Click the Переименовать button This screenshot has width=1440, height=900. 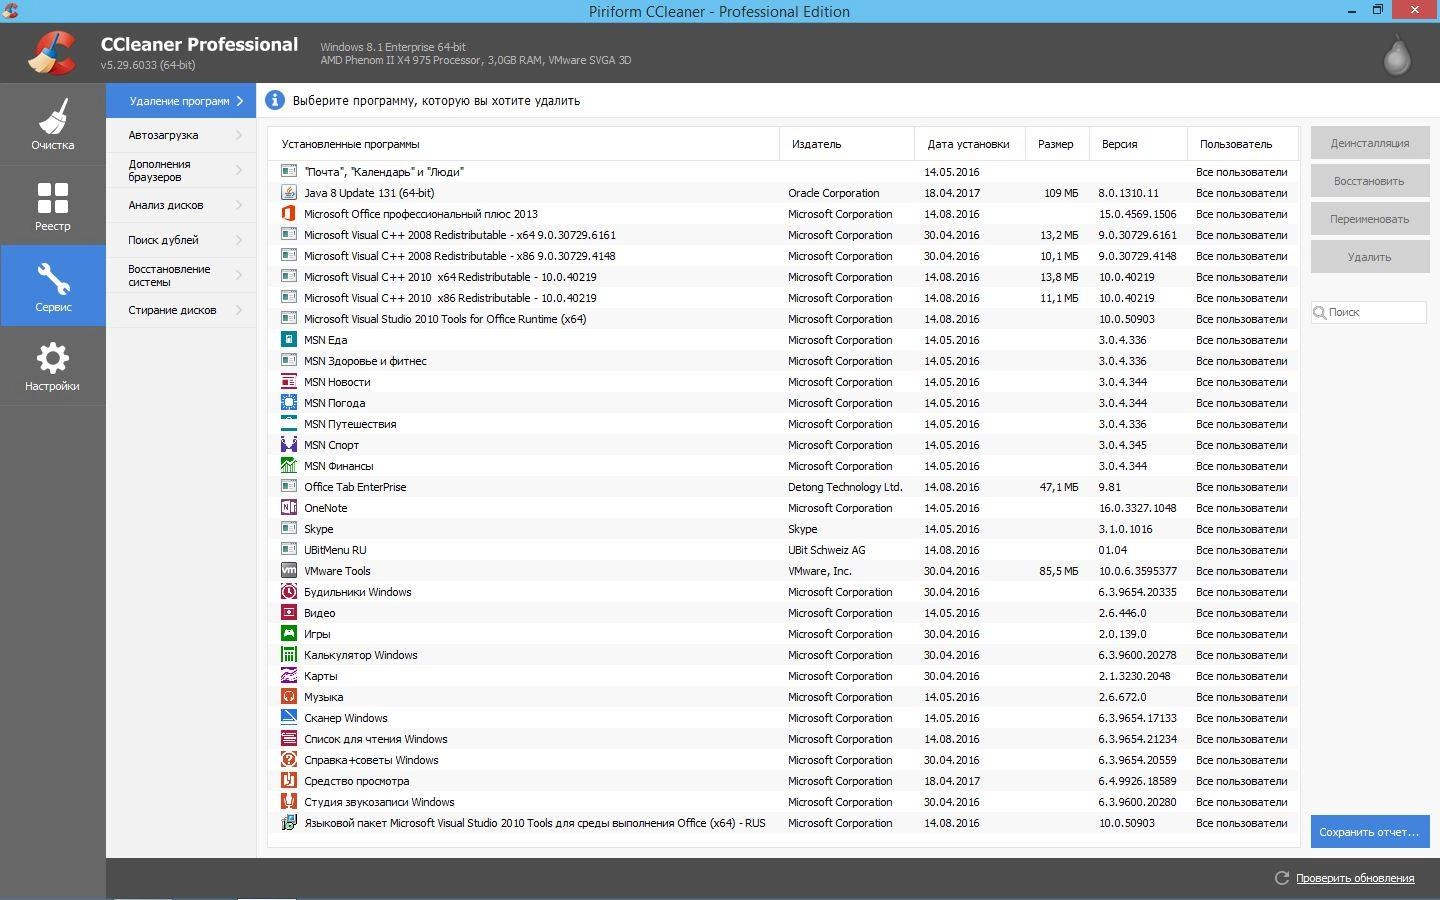click(x=1370, y=219)
